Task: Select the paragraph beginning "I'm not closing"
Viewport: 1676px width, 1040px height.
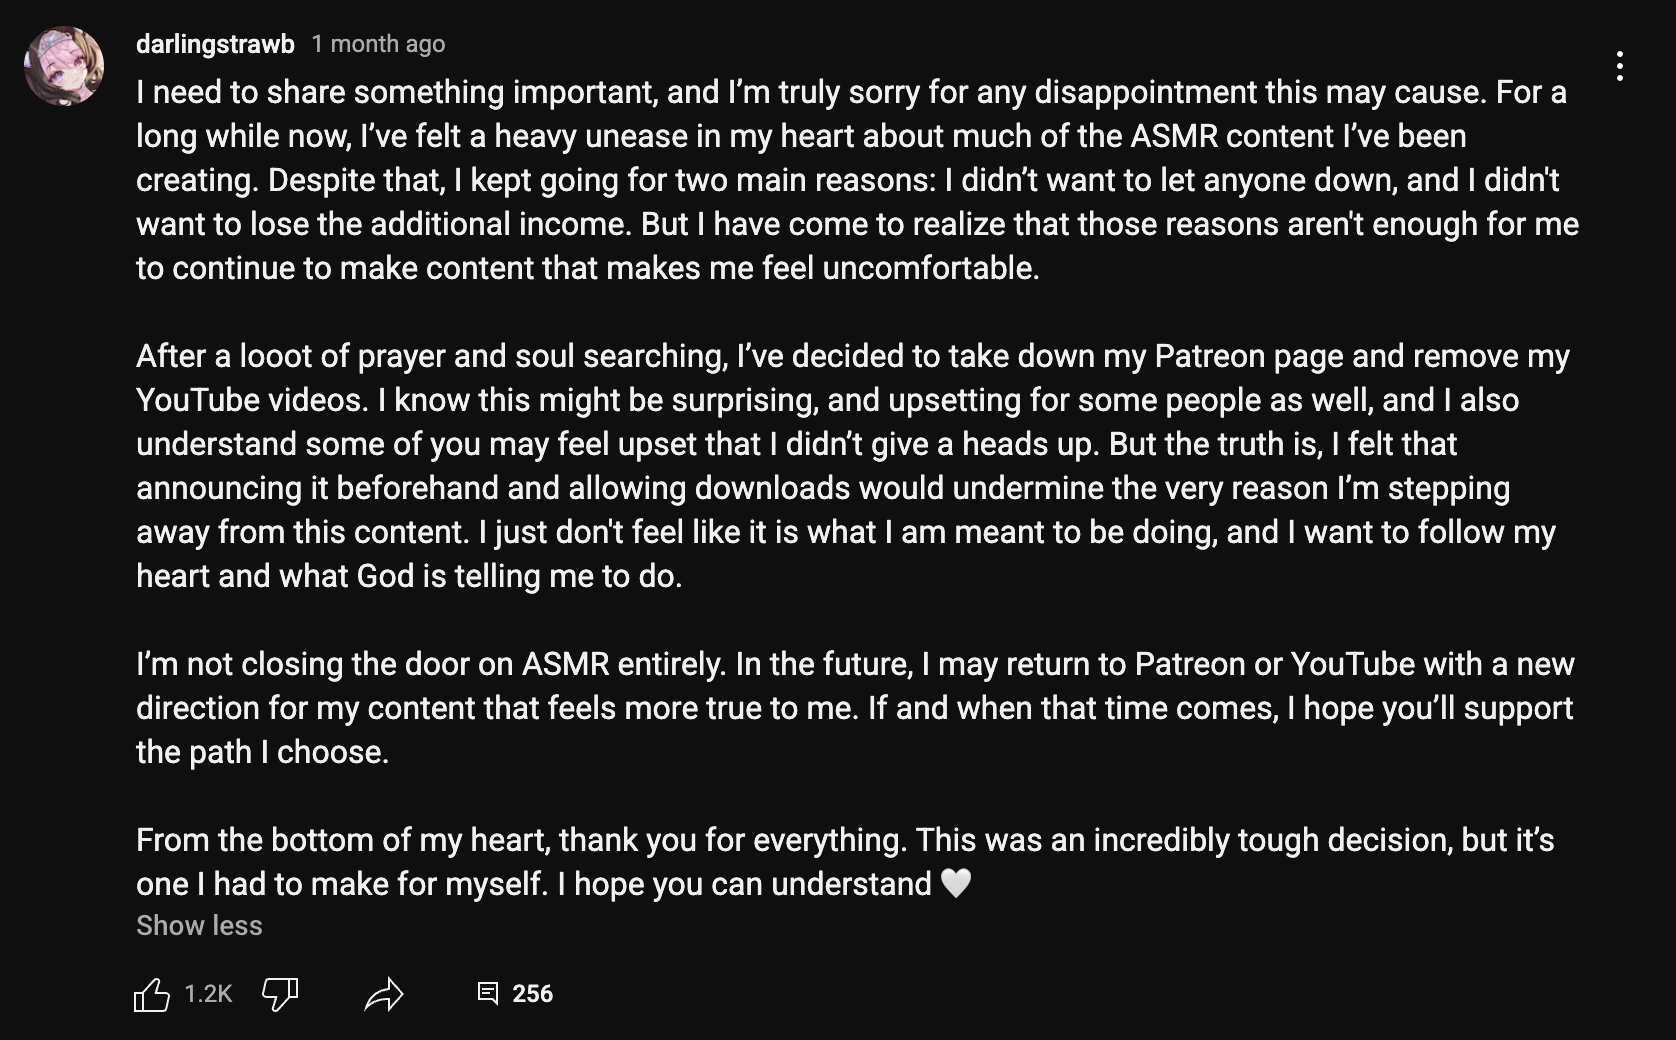Action: click(x=850, y=708)
